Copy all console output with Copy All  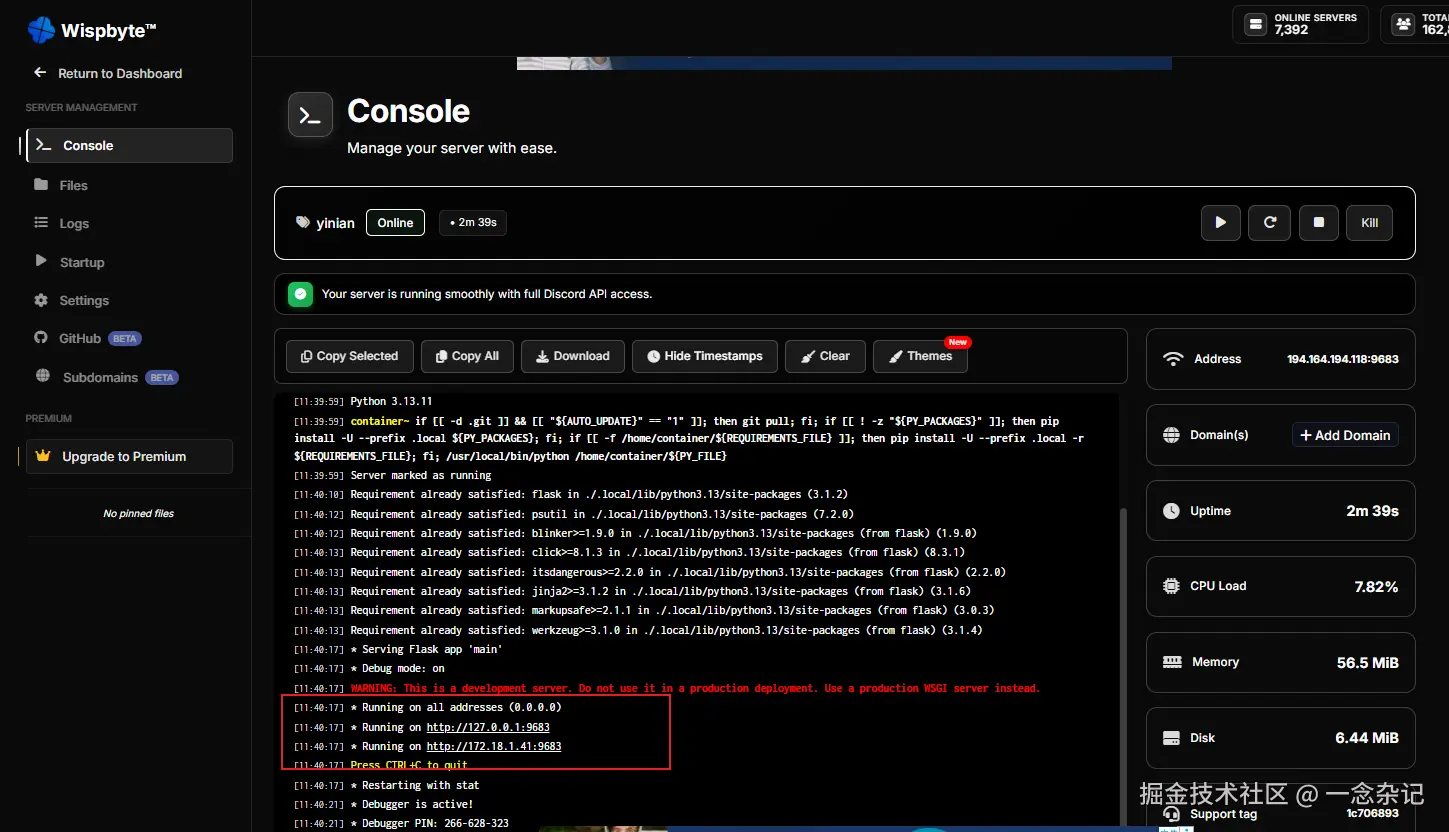467,356
